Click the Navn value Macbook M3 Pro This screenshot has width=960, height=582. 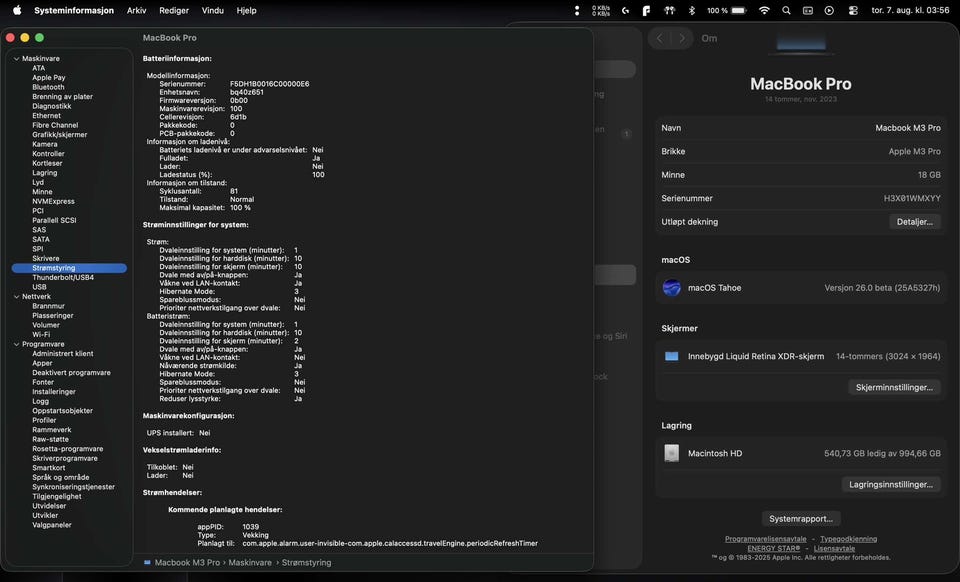click(908, 128)
